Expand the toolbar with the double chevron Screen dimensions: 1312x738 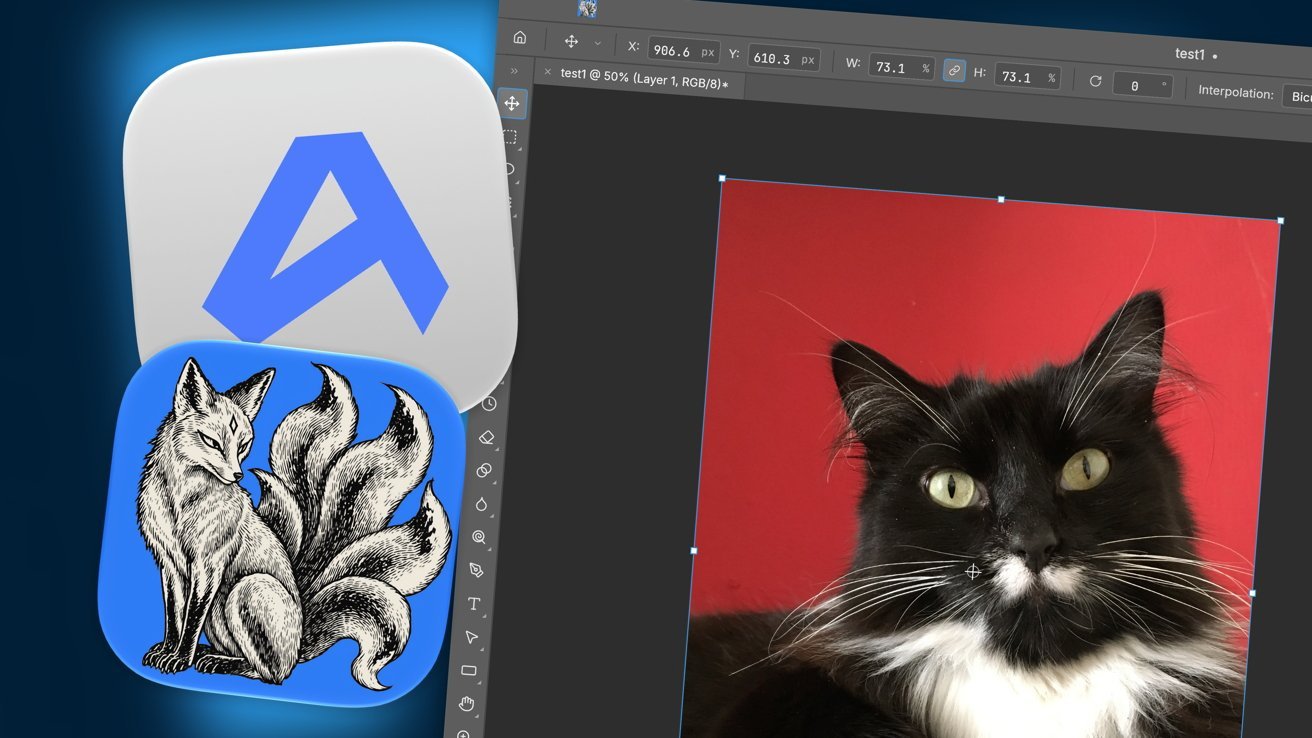(514, 70)
